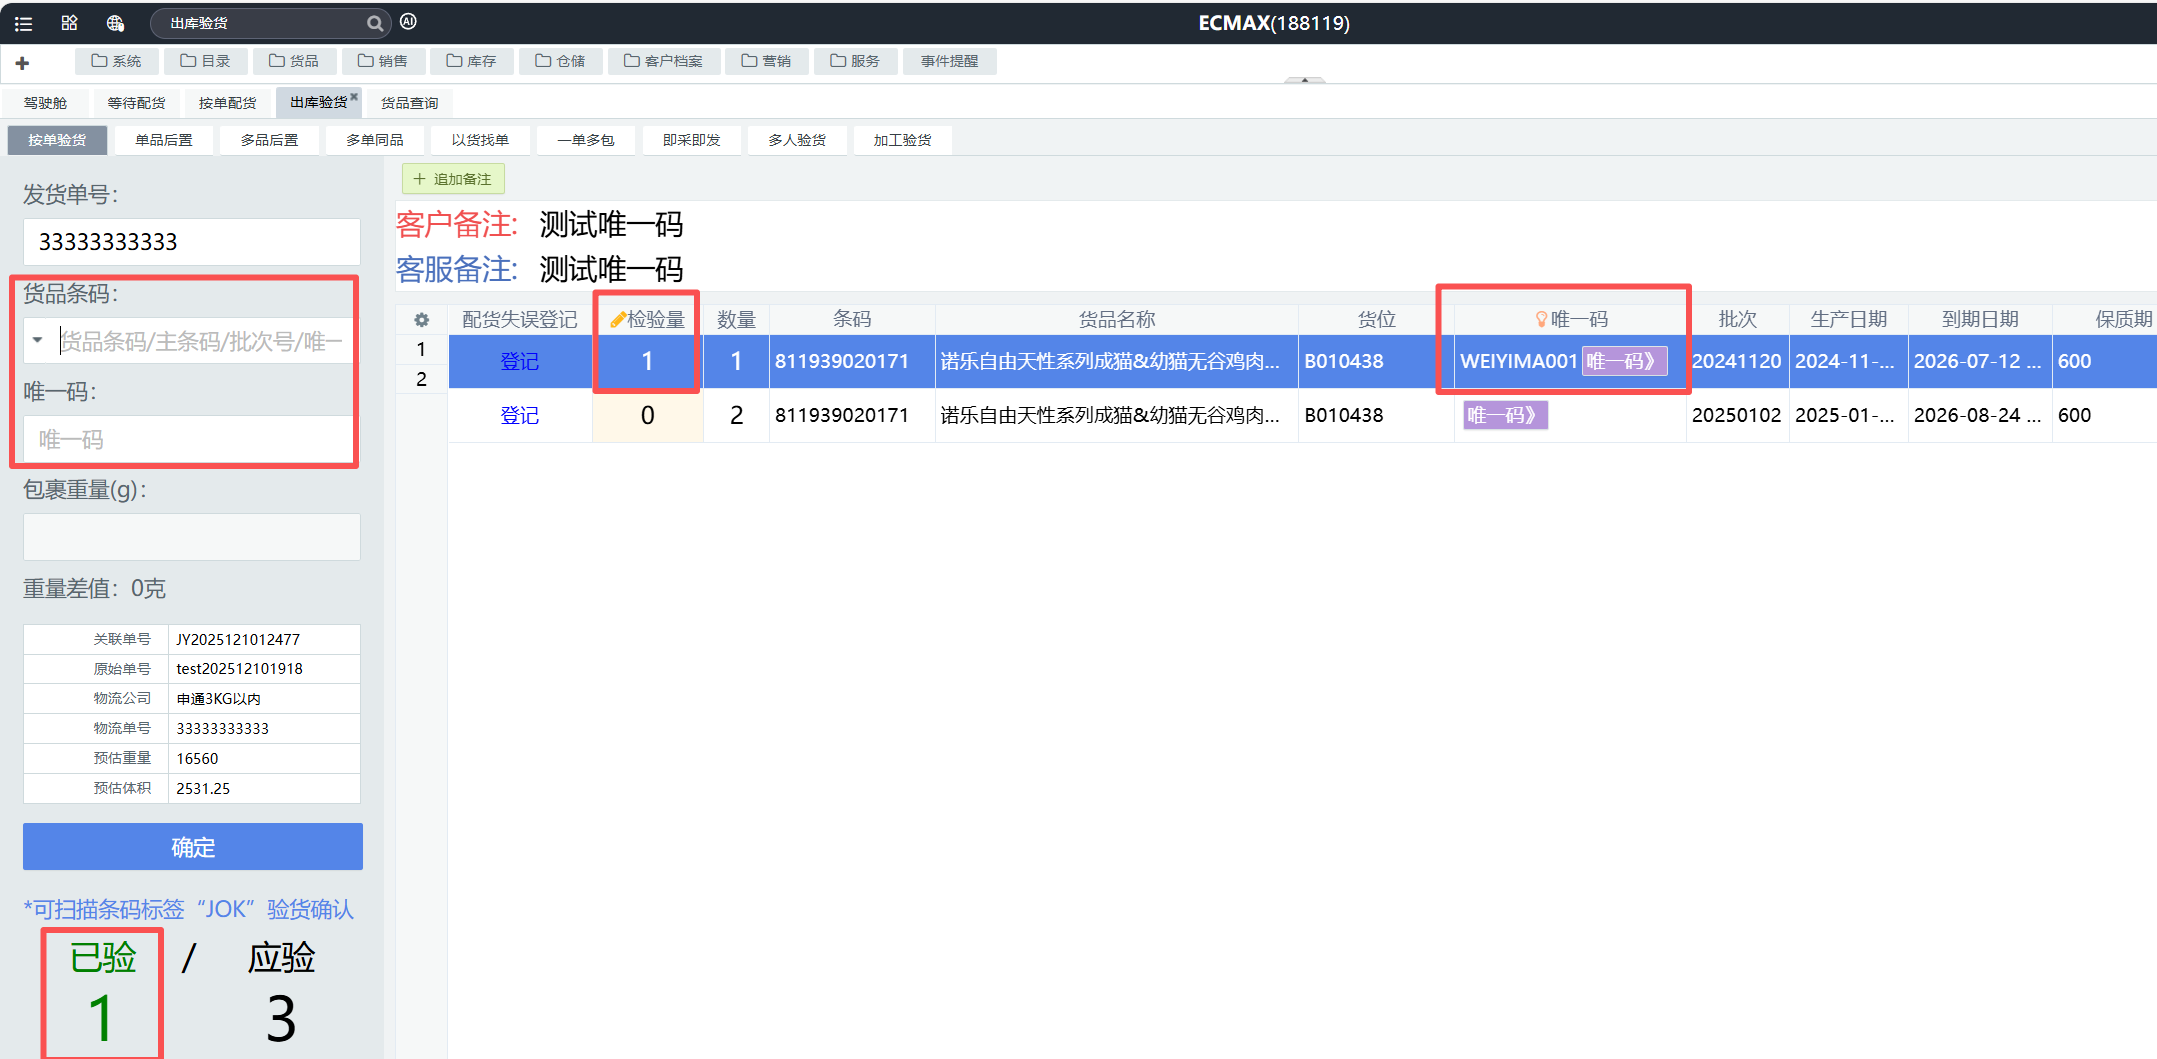Open the 服务 menu folder
Screen dimensions: 2157x1059
coord(855,61)
